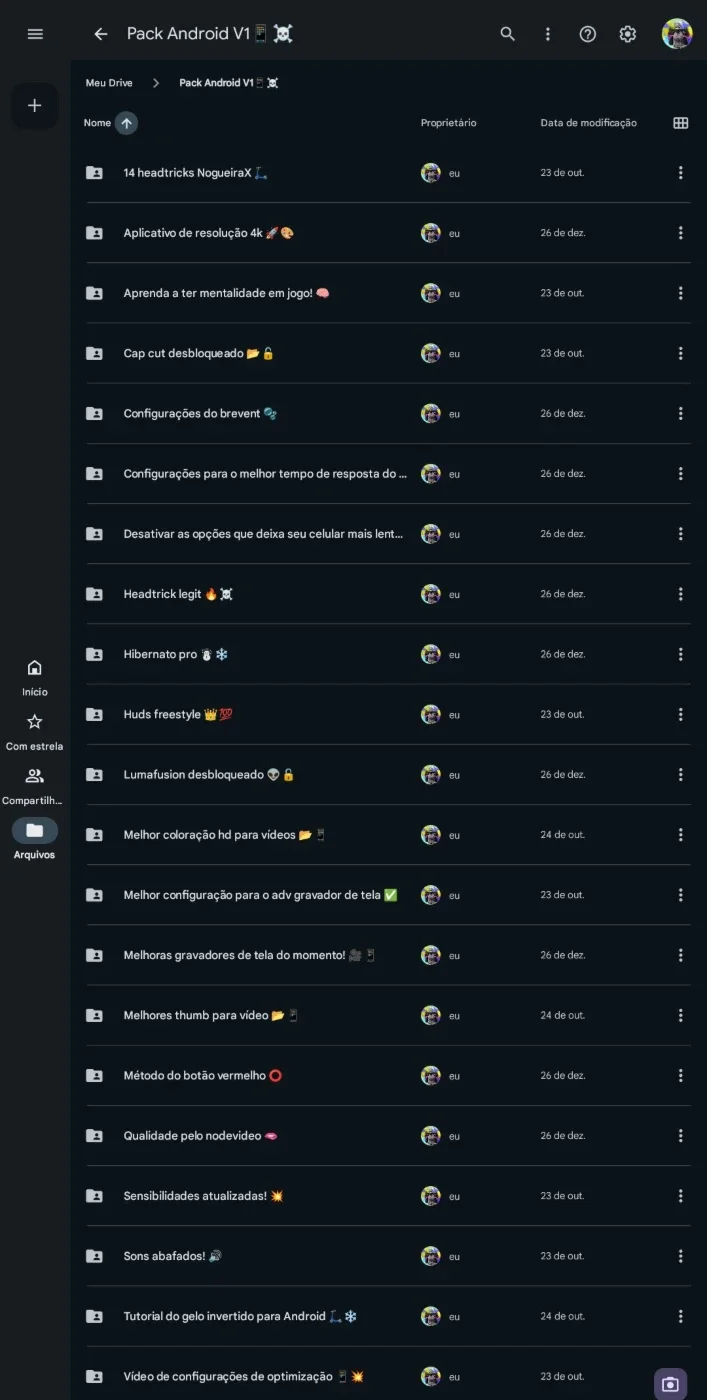Toggle name sort direction arrow
The width and height of the screenshot is (707, 1400).
[126, 123]
